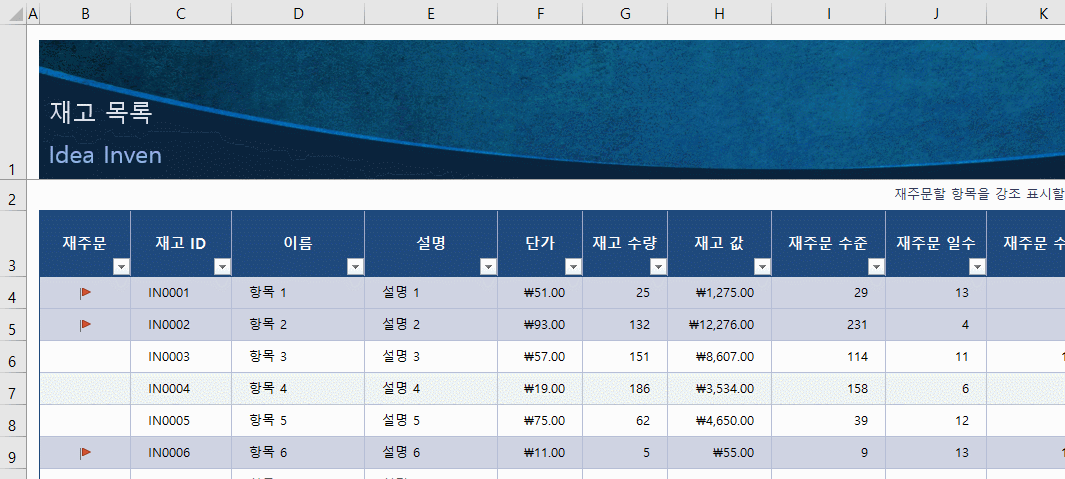Select row 2 header
This screenshot has height=479, width=1065.
tap(13, 195)
